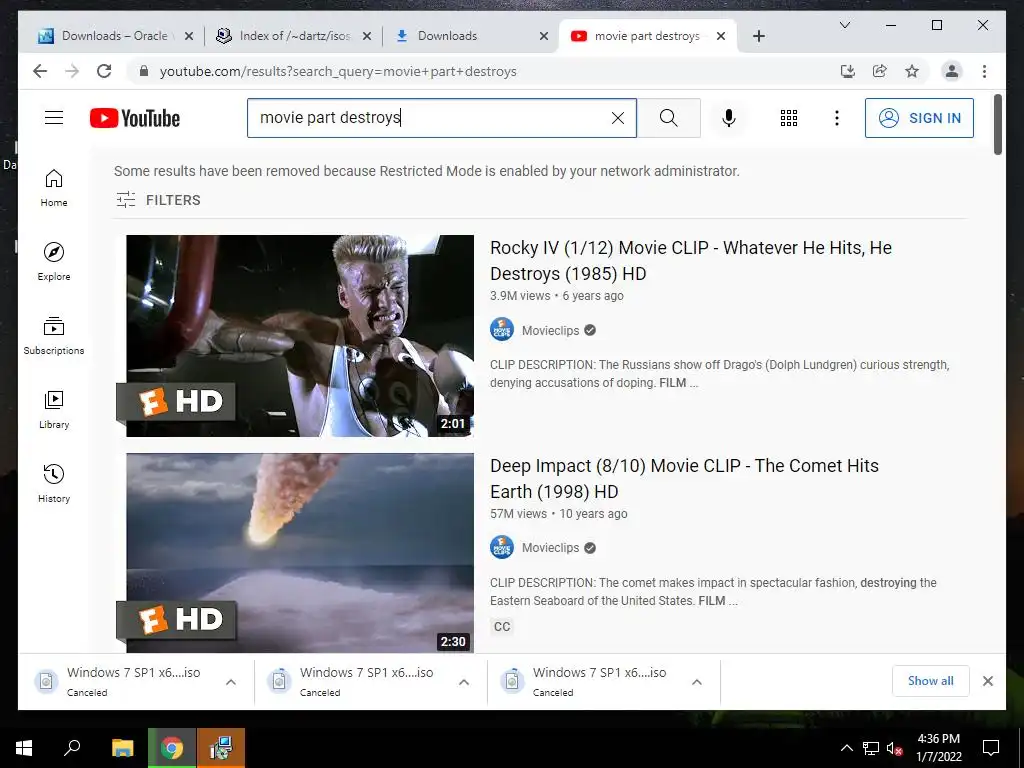Open a new tab with plus

pos(759,36)
